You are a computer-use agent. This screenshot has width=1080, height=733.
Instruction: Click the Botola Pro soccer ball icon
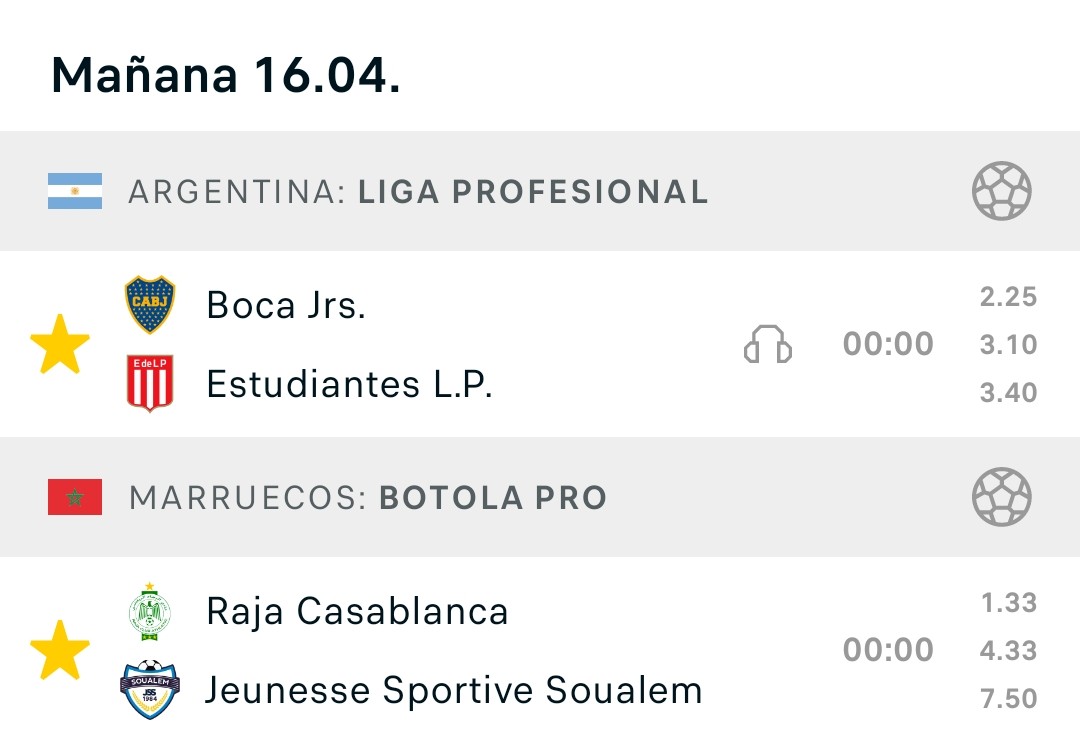[1001, 497]
